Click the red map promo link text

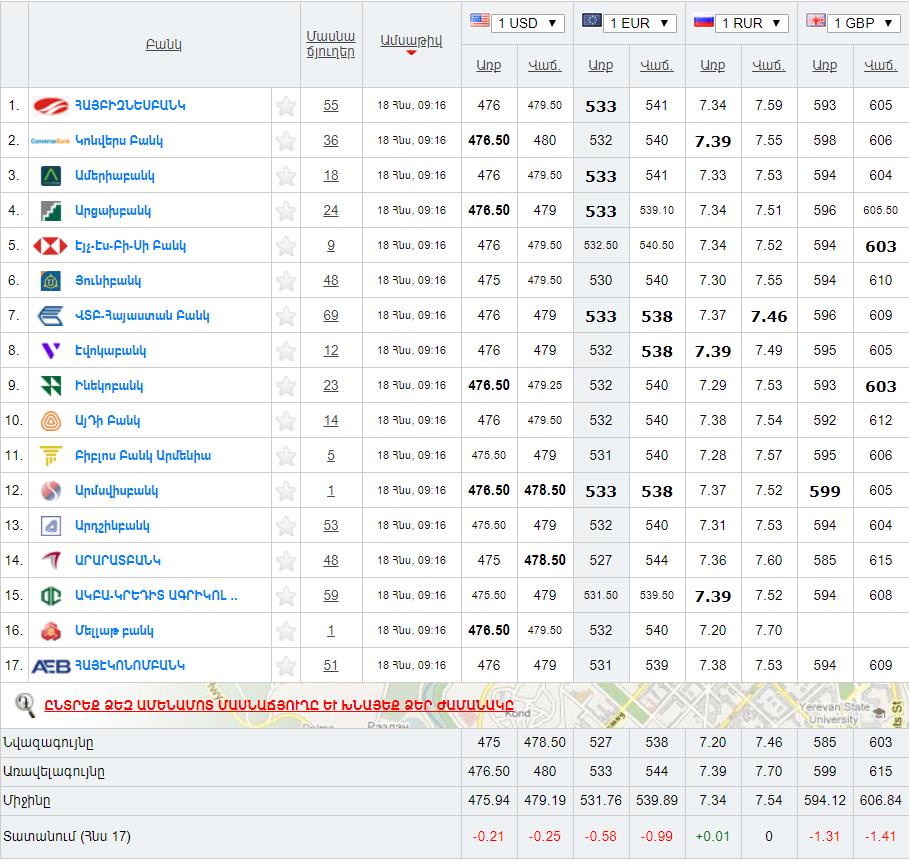tap(278, 705)
